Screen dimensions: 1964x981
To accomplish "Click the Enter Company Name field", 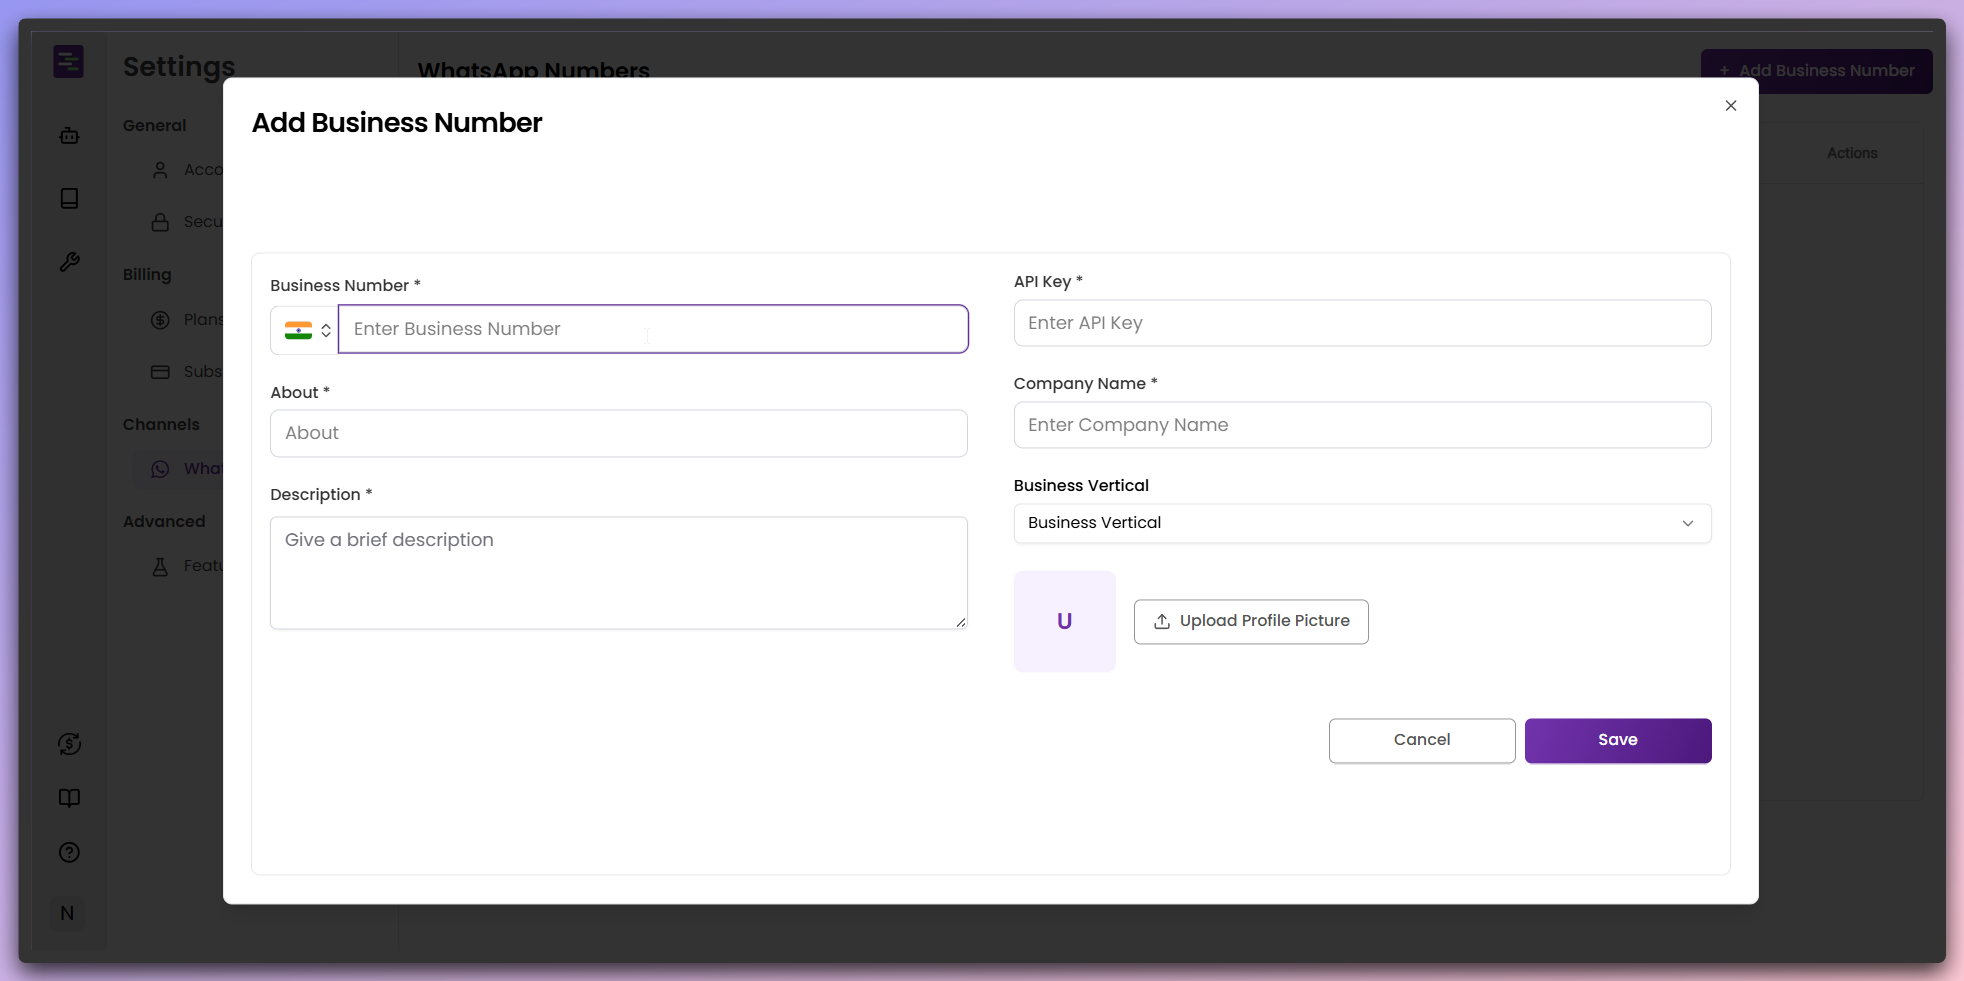I will point(1362,425).
